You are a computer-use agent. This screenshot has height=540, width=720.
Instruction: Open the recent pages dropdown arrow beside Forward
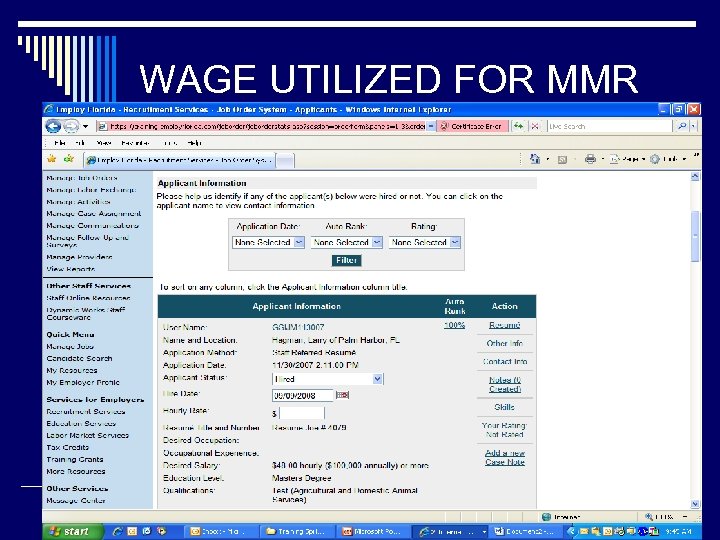(x=85, y=126)
